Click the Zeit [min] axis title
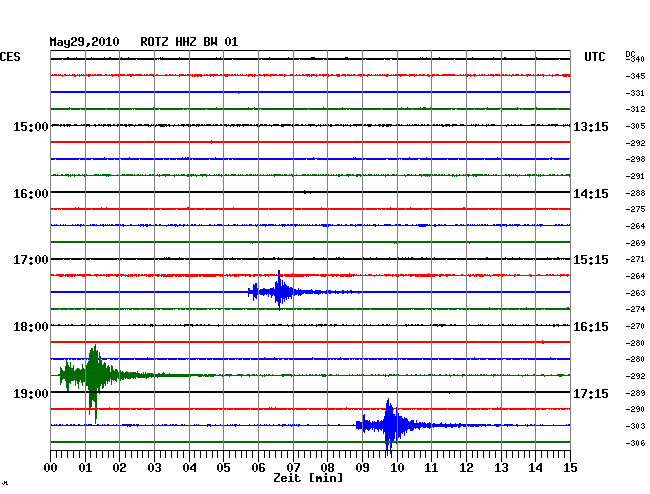Screen dimensions: 650x494 tap(308, 478)
